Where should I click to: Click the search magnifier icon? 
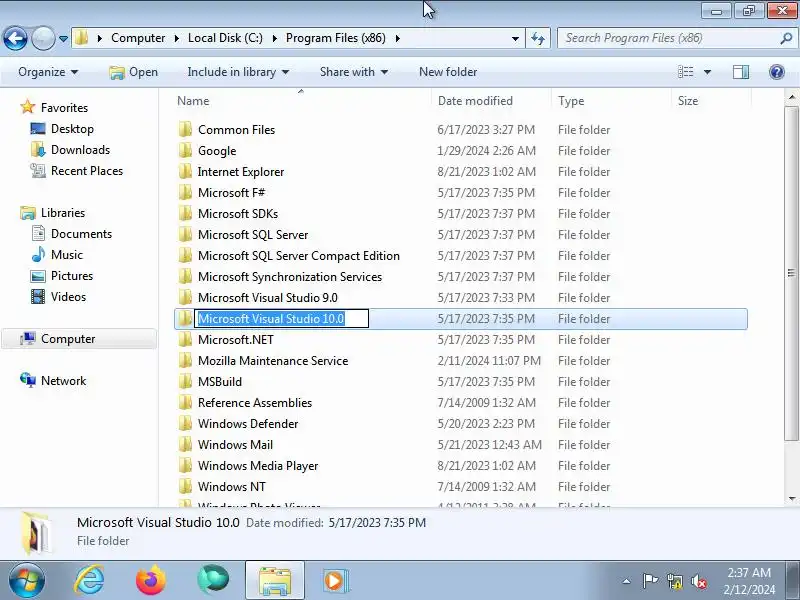[786, 38]
